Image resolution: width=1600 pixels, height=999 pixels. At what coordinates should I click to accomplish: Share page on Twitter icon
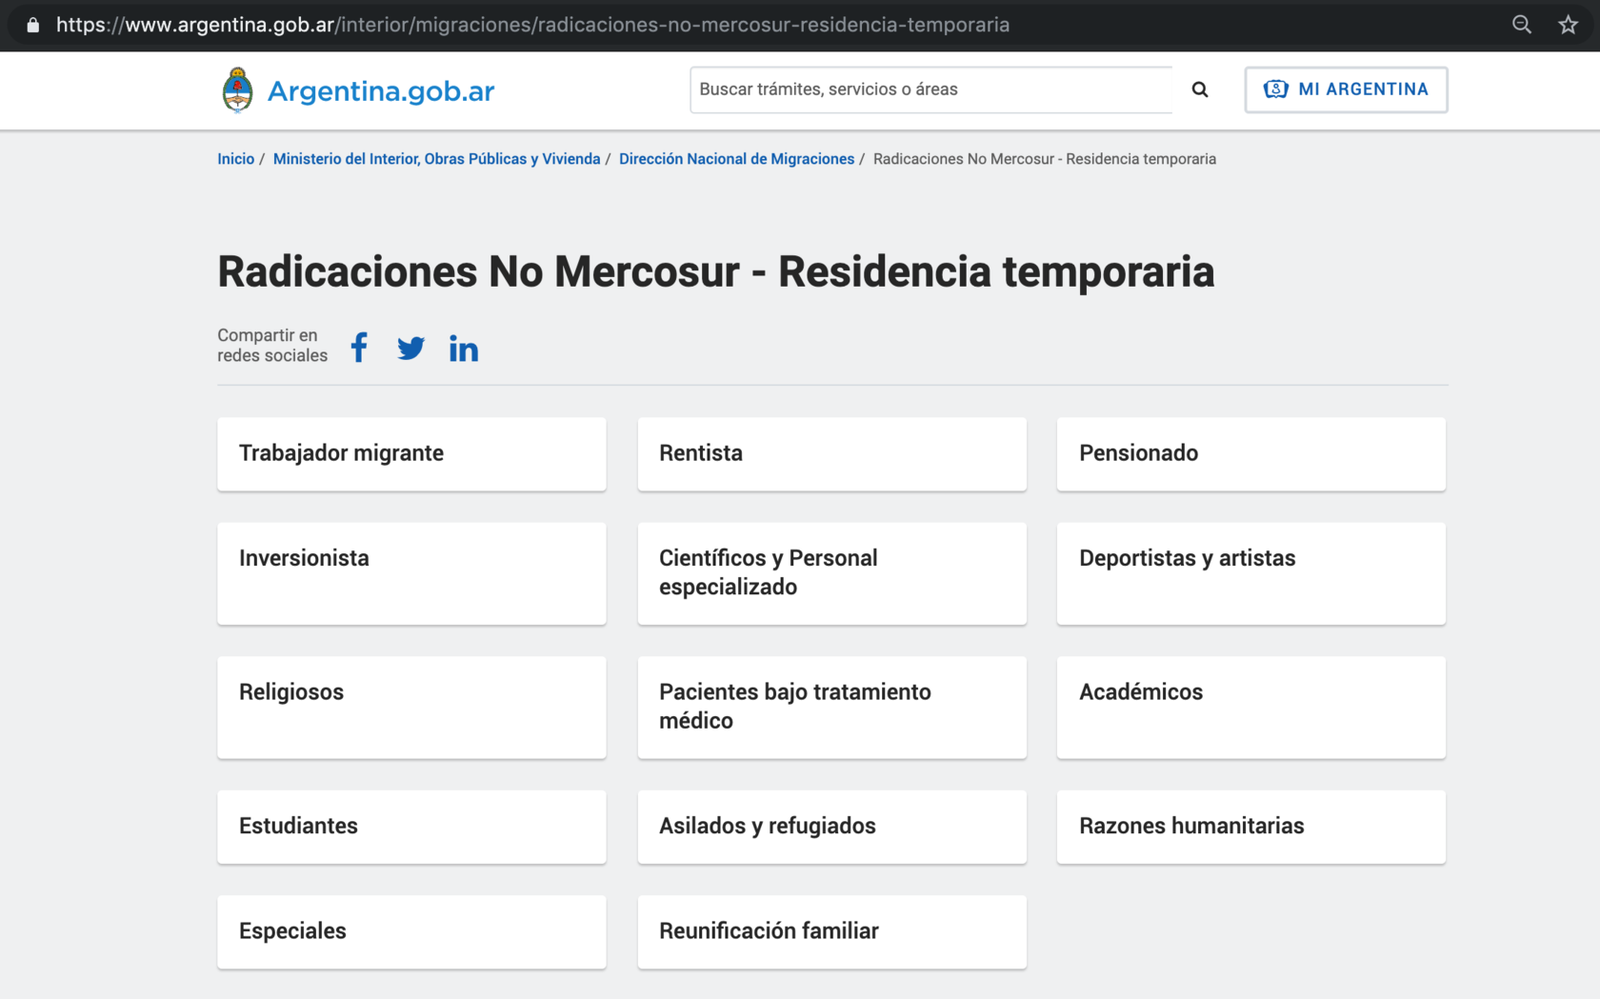(411, 348)
